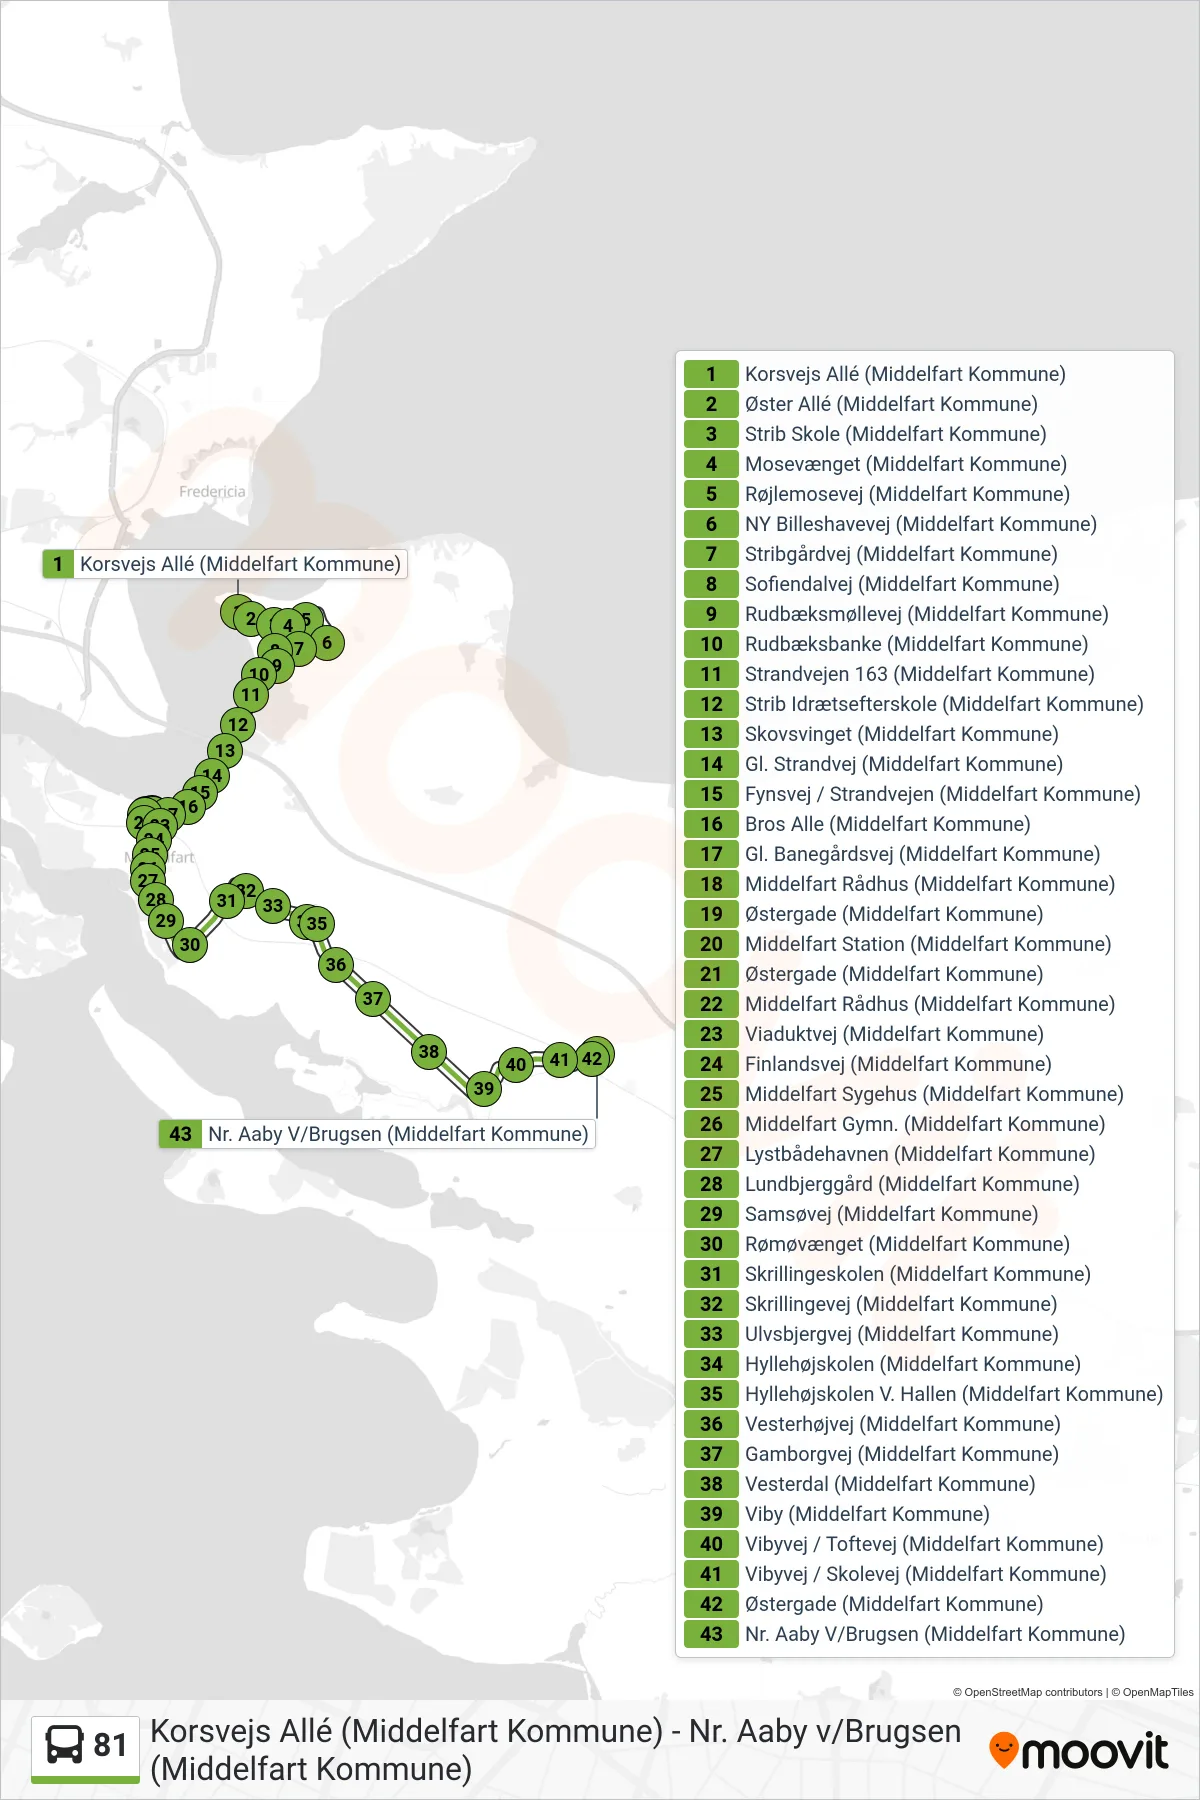Select stop 24 Finlandsvej in list
The image size is (1200, 1800).
(x=924, y=1064)
